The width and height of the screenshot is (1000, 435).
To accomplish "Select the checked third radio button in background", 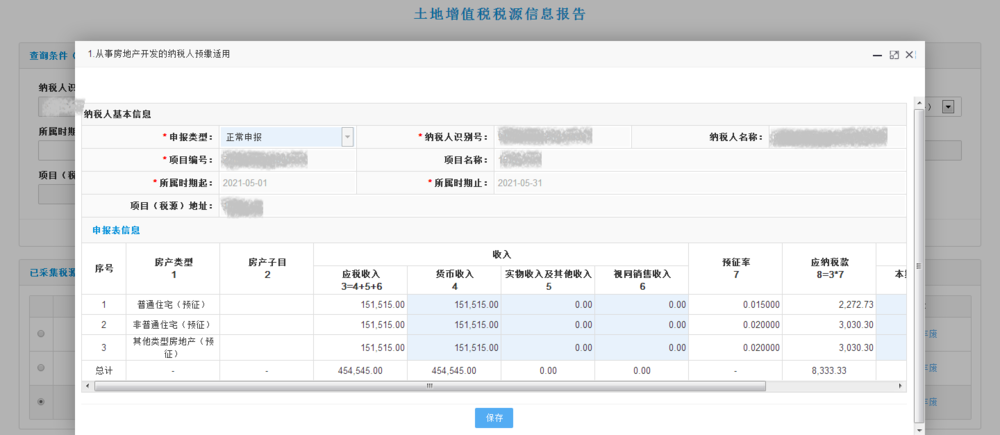I will click(x=41, y=402).
